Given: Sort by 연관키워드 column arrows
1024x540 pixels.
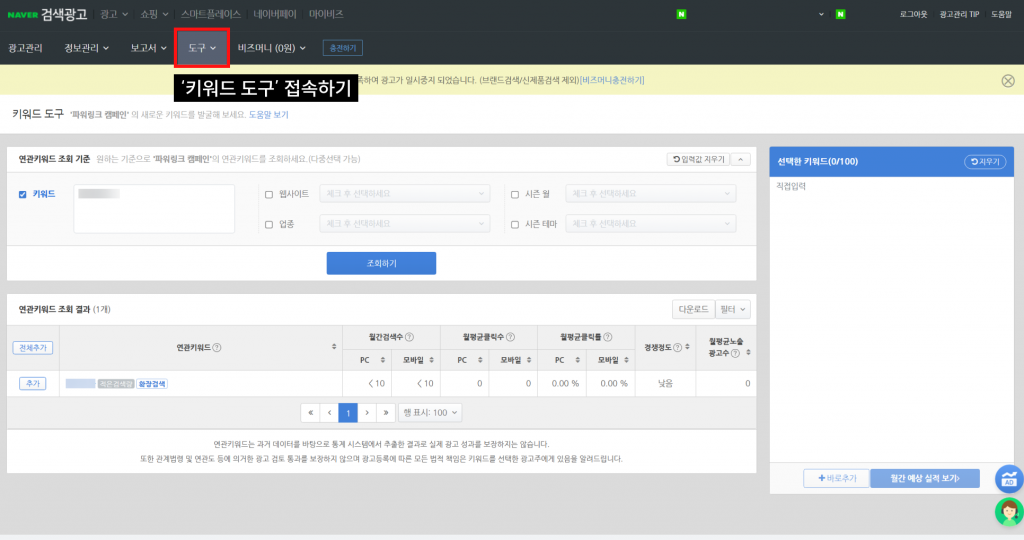Looking at the screenshot, I should coord(334,347).
